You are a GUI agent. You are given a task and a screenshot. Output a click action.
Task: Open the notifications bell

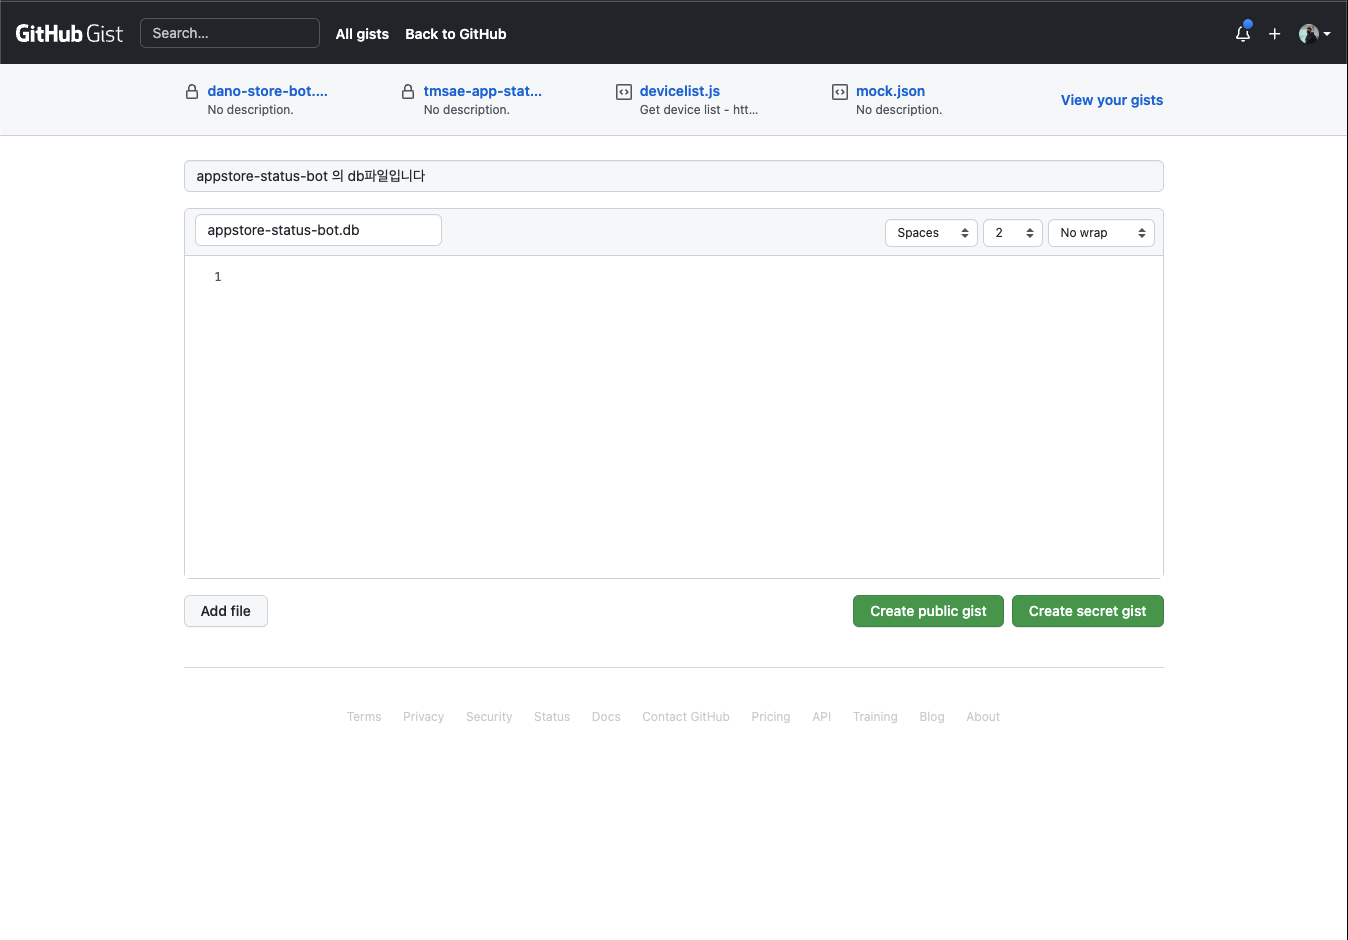[x=1242, y=33]
